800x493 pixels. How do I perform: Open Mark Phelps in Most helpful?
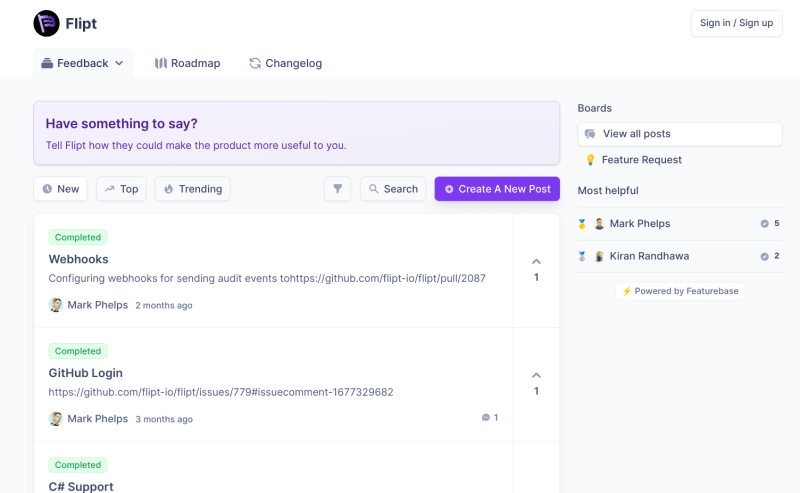[640, 224]
